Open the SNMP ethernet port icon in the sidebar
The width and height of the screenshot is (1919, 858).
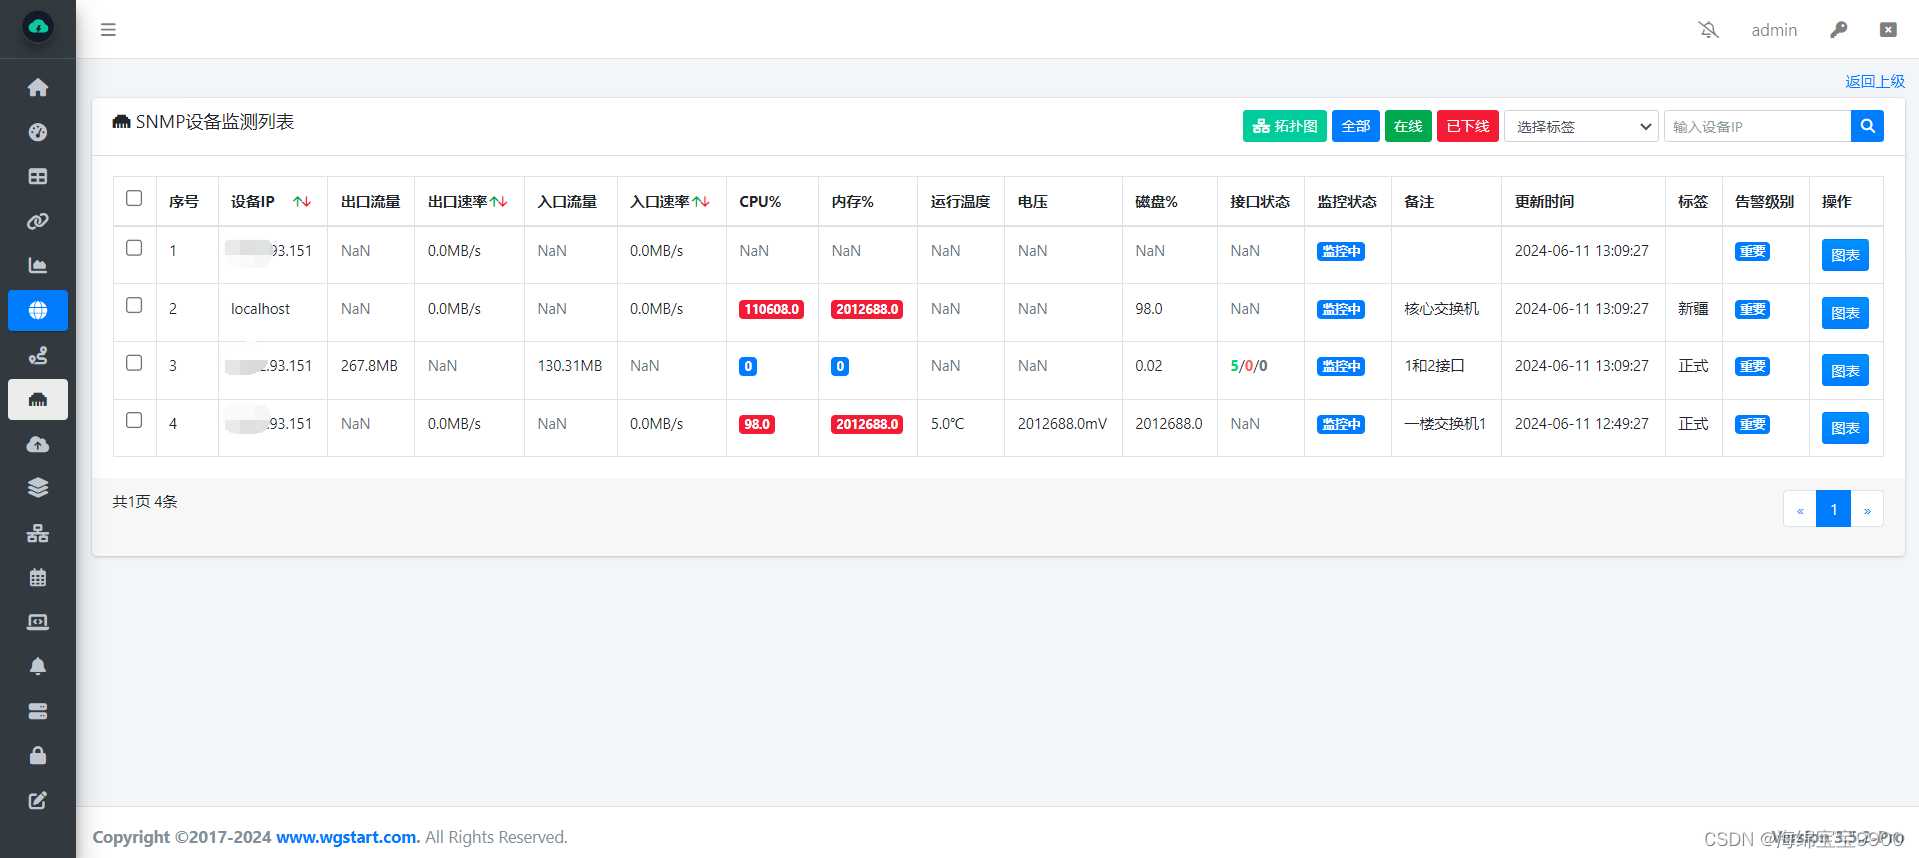pos(38,399)
